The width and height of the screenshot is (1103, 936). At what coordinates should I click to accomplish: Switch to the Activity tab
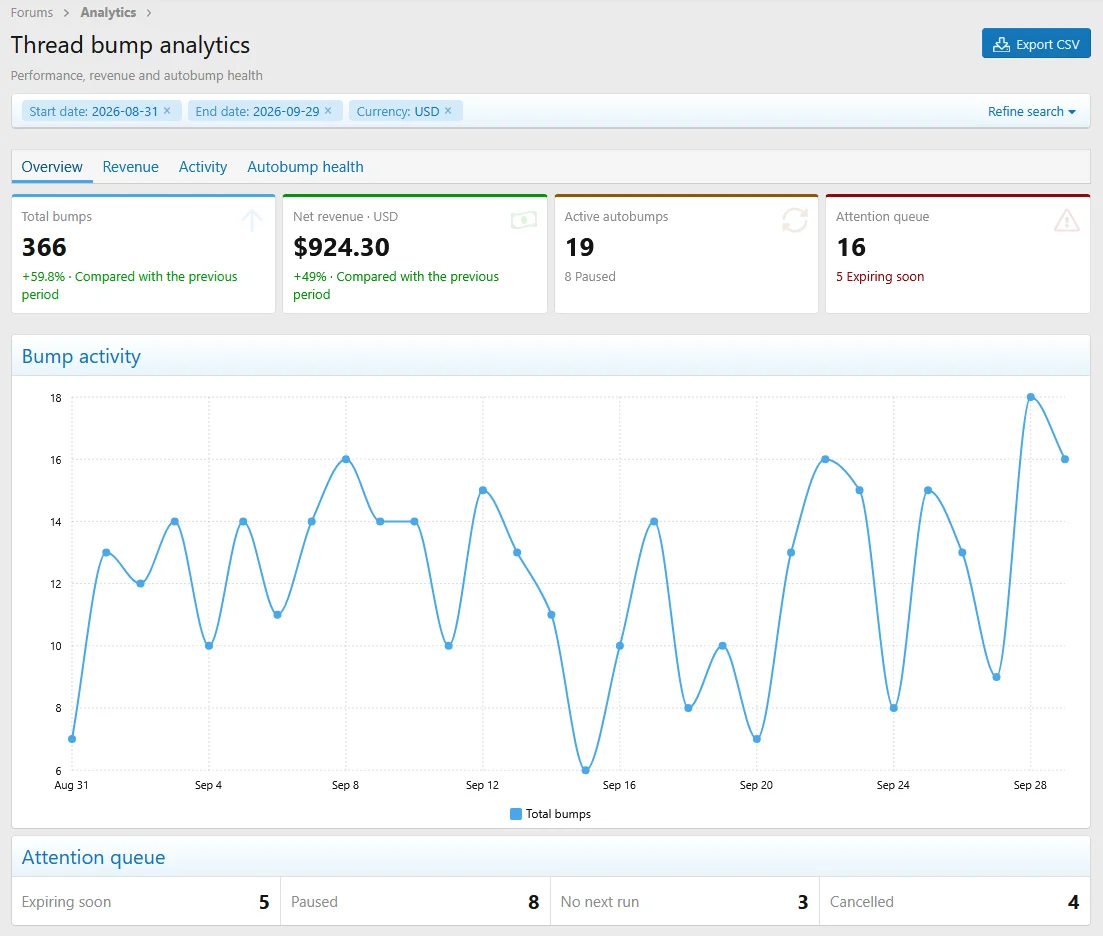click(x=203, y=167)
